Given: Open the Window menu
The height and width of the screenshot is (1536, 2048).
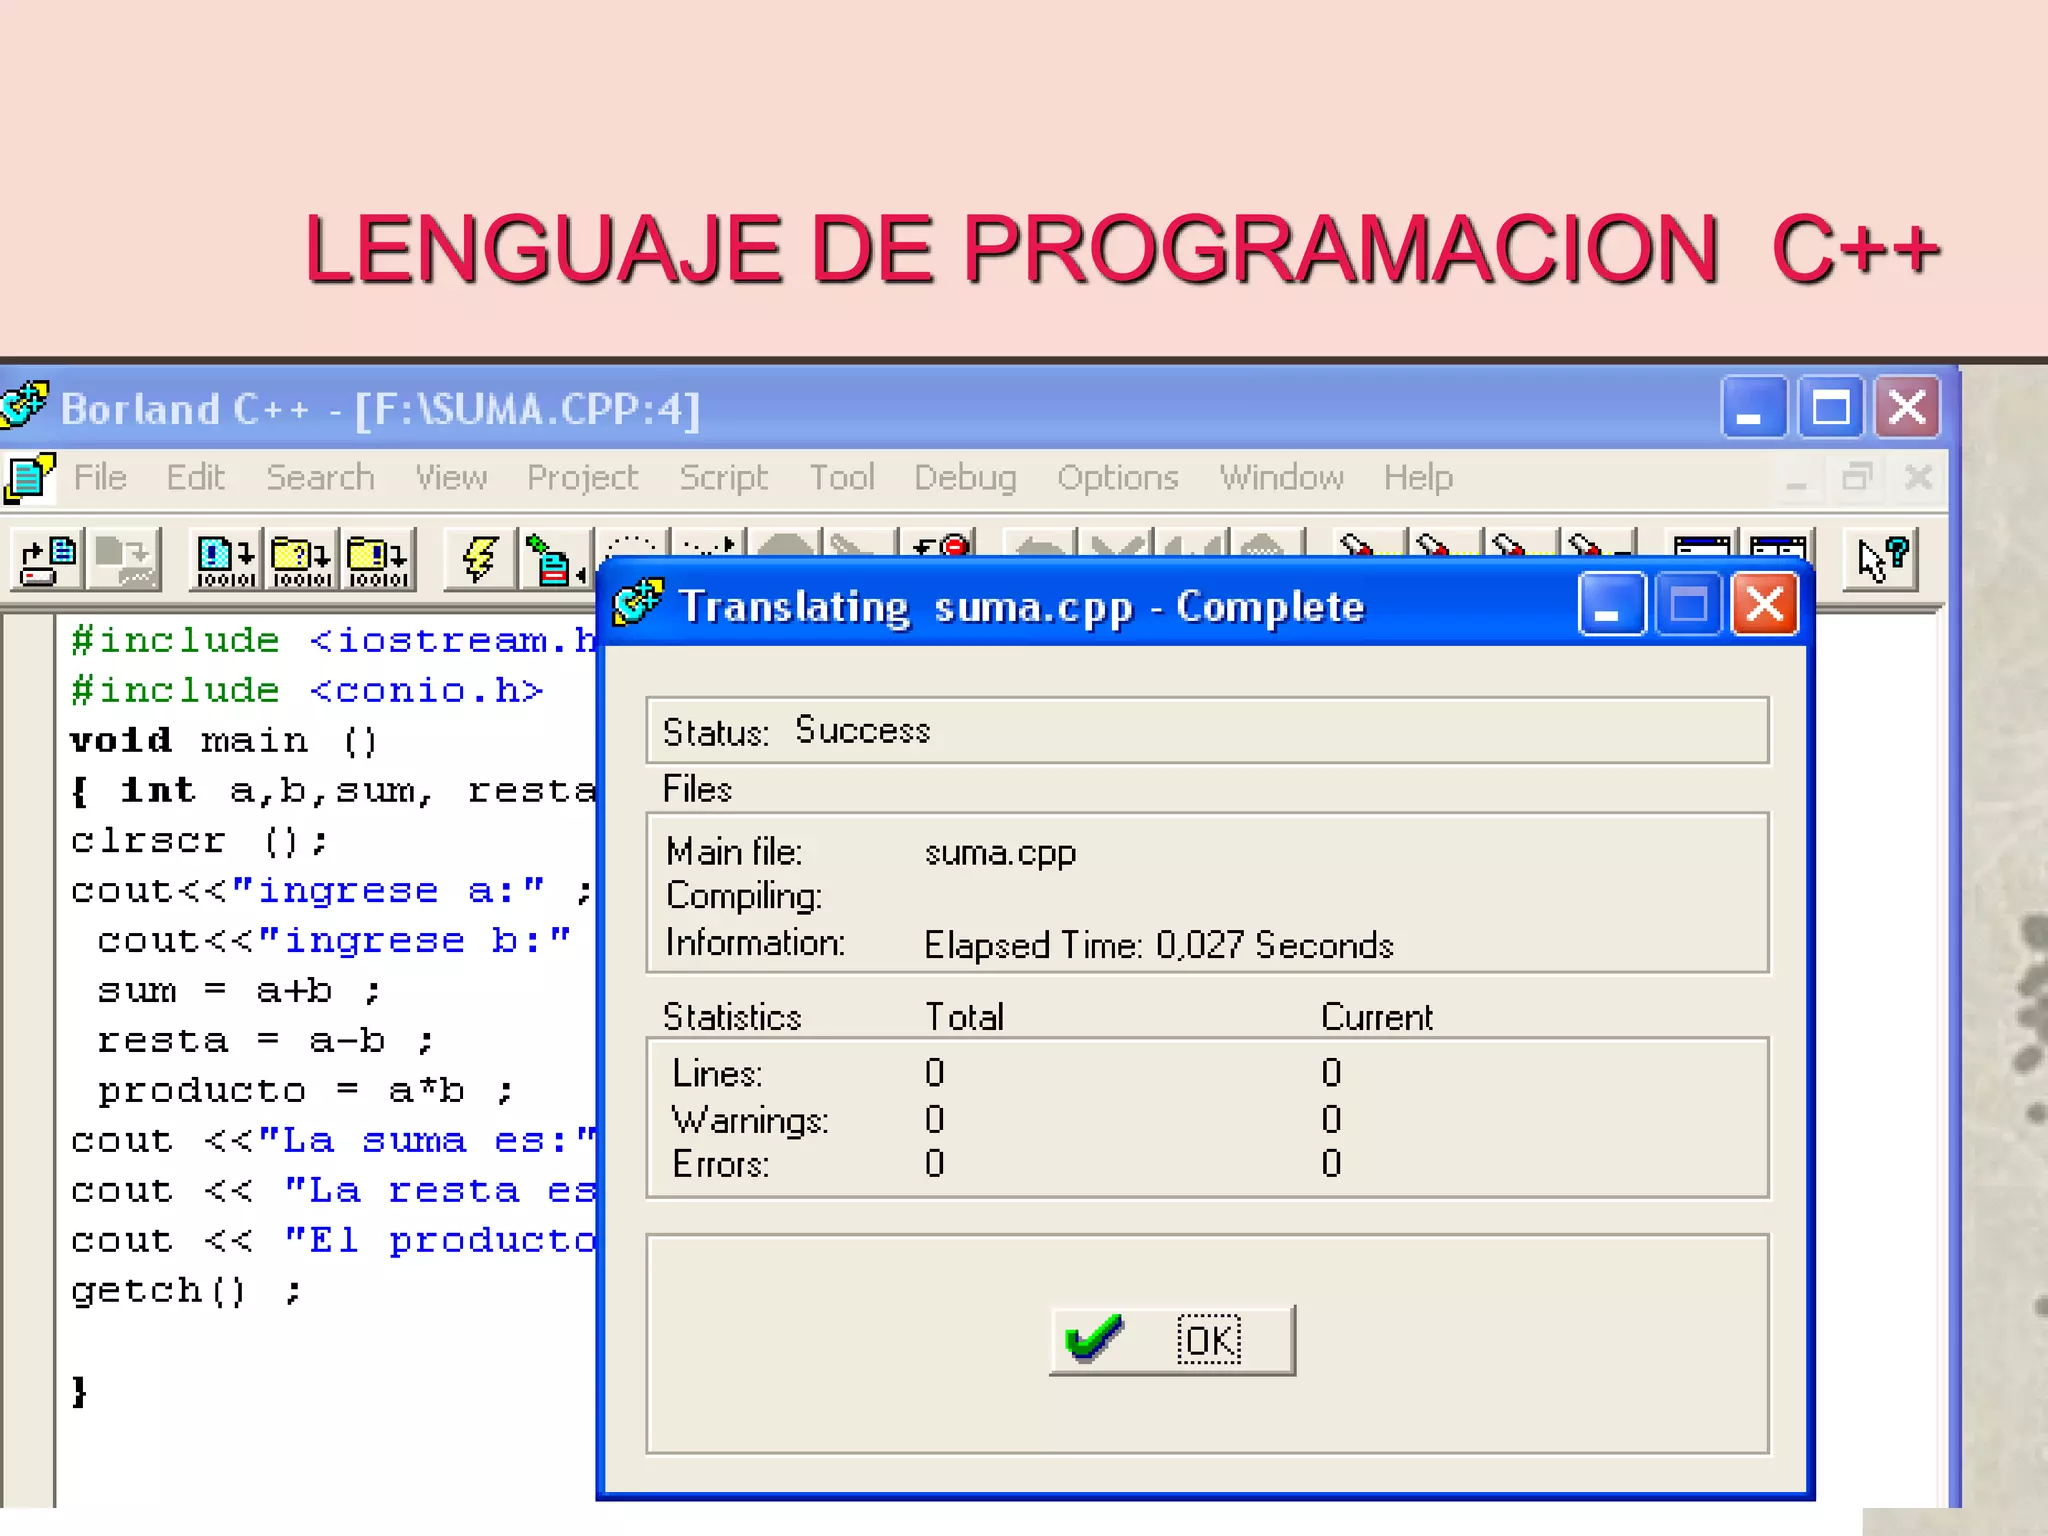Looking at the screenshot, I should coord(1281,478).
